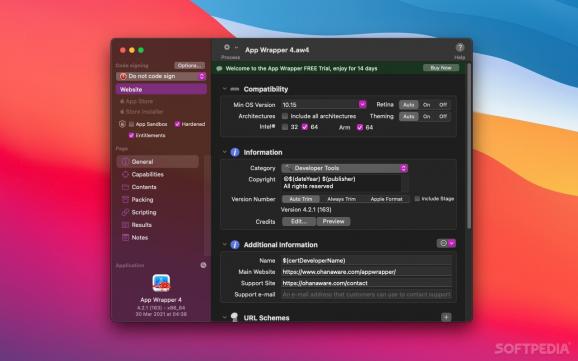Set Theming to Auto
578x361 pixels.
(408, 117)
